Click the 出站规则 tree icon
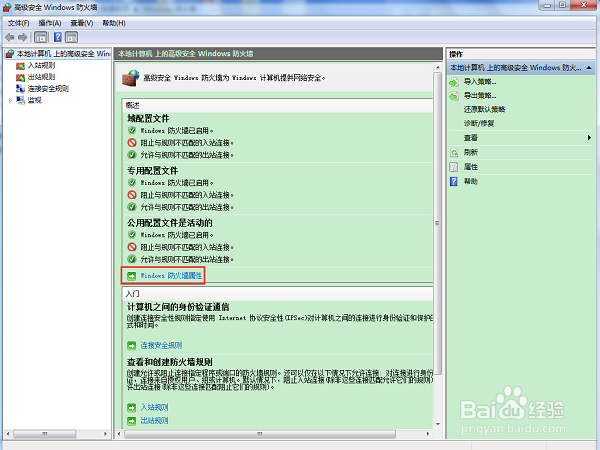This screenshot has height=450, width=600. click(x=20, y=77)
